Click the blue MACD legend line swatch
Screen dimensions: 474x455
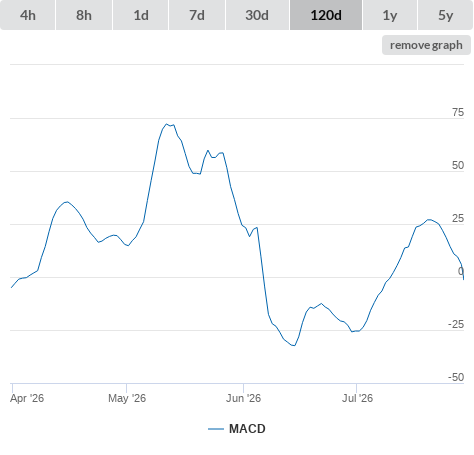coord(216,429)
